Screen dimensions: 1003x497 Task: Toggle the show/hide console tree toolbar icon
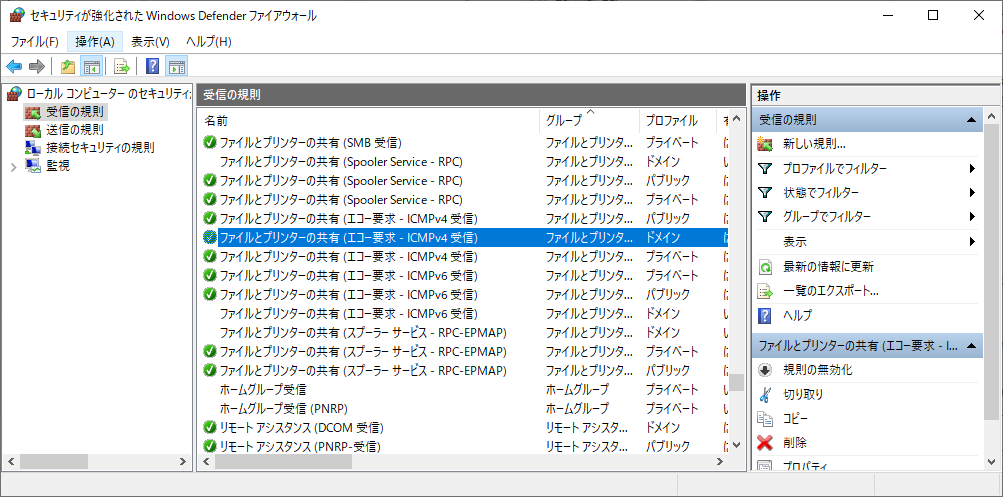tap(91, 66)
